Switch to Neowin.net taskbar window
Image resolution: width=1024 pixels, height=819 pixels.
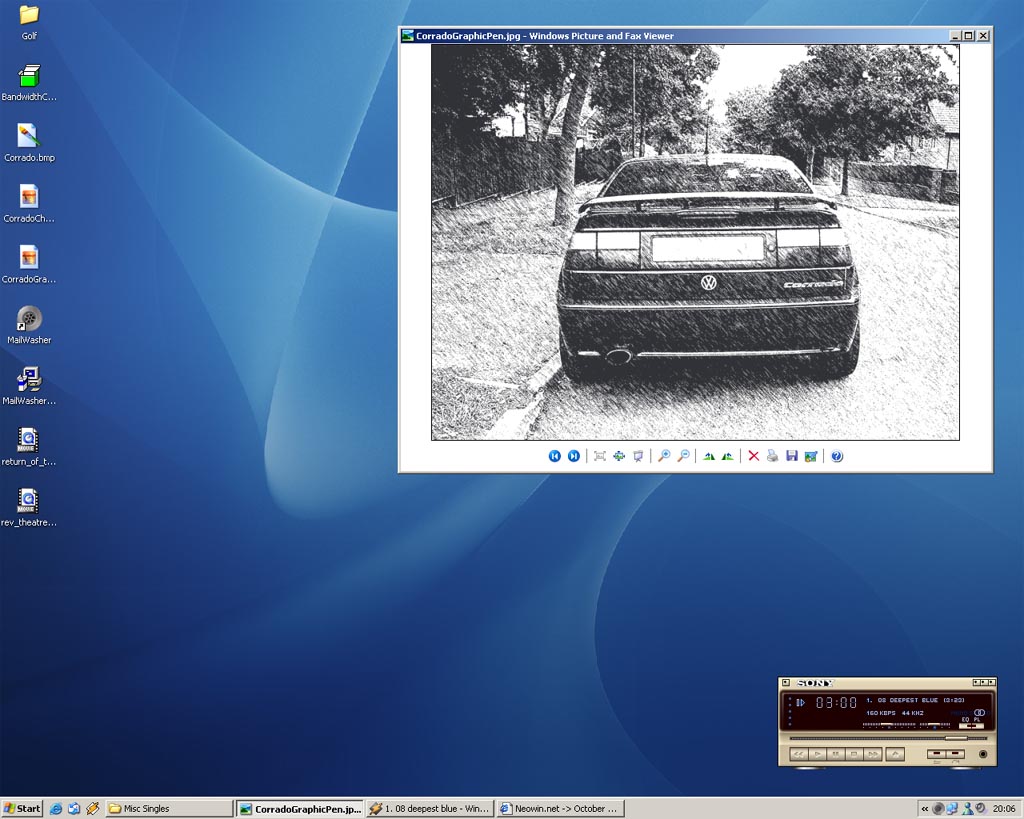560,808
